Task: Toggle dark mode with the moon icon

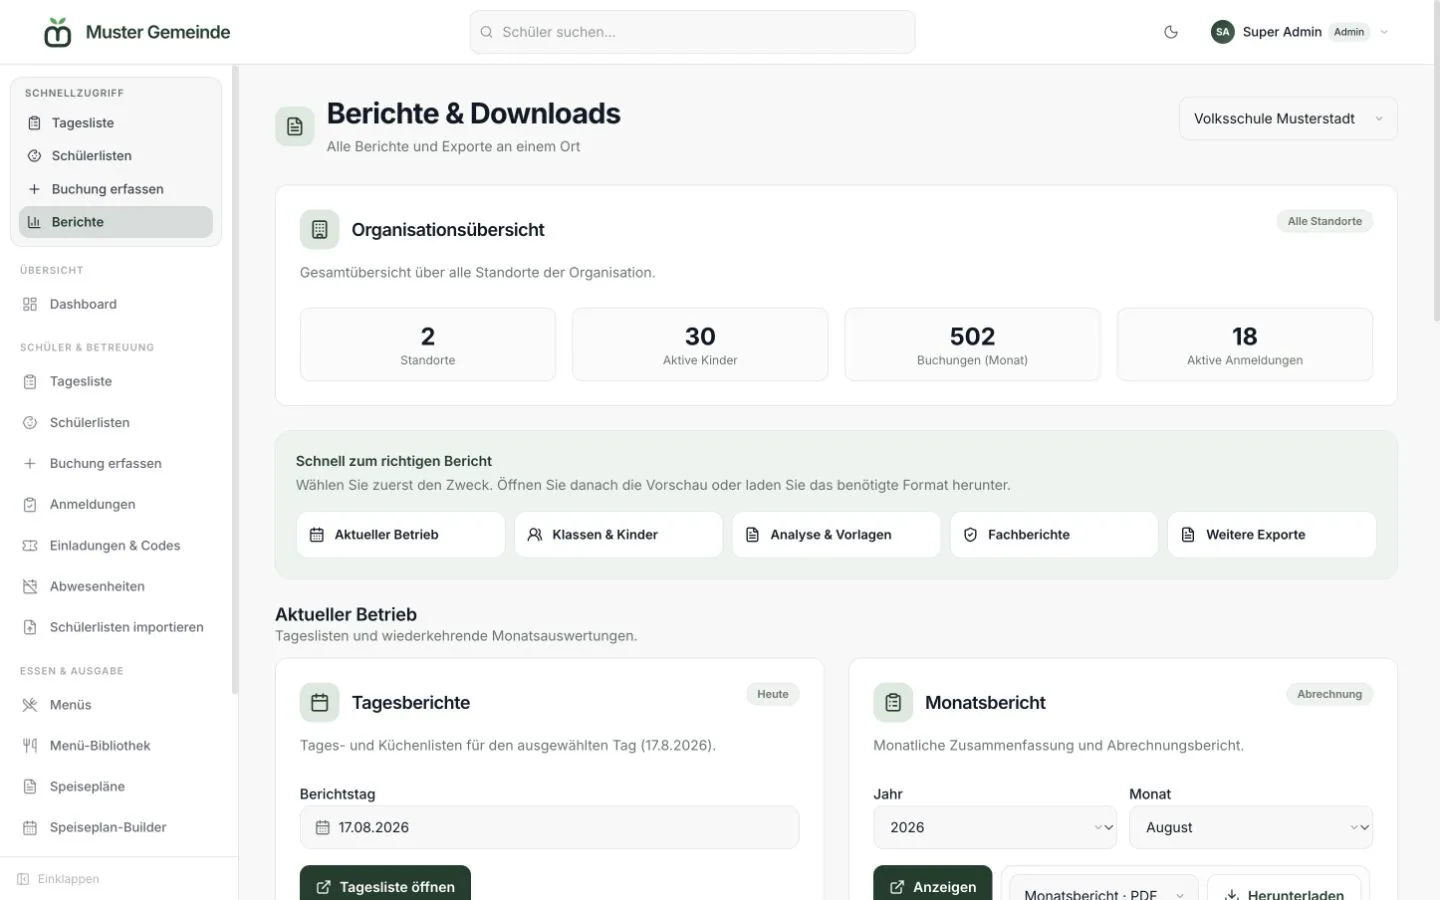Action: (x=1171, y=32)
